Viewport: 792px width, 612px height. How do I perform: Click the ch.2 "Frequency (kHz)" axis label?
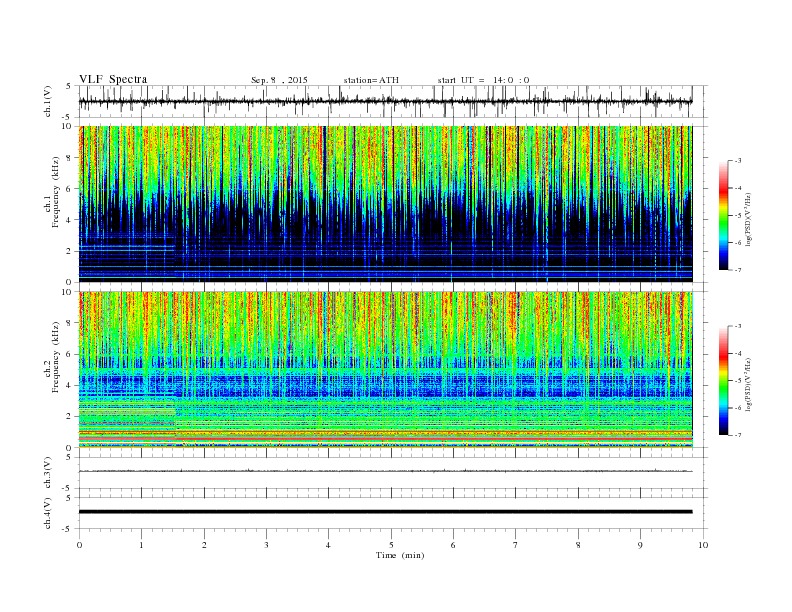(x=56, y=357)
